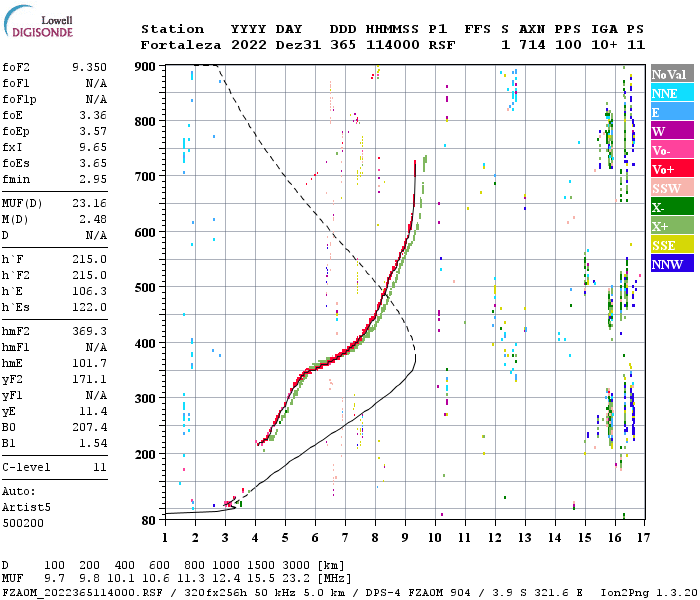This screenshot has height=600, width=700.
Task: Click the foF2 value 9.350
Action: 89,67
